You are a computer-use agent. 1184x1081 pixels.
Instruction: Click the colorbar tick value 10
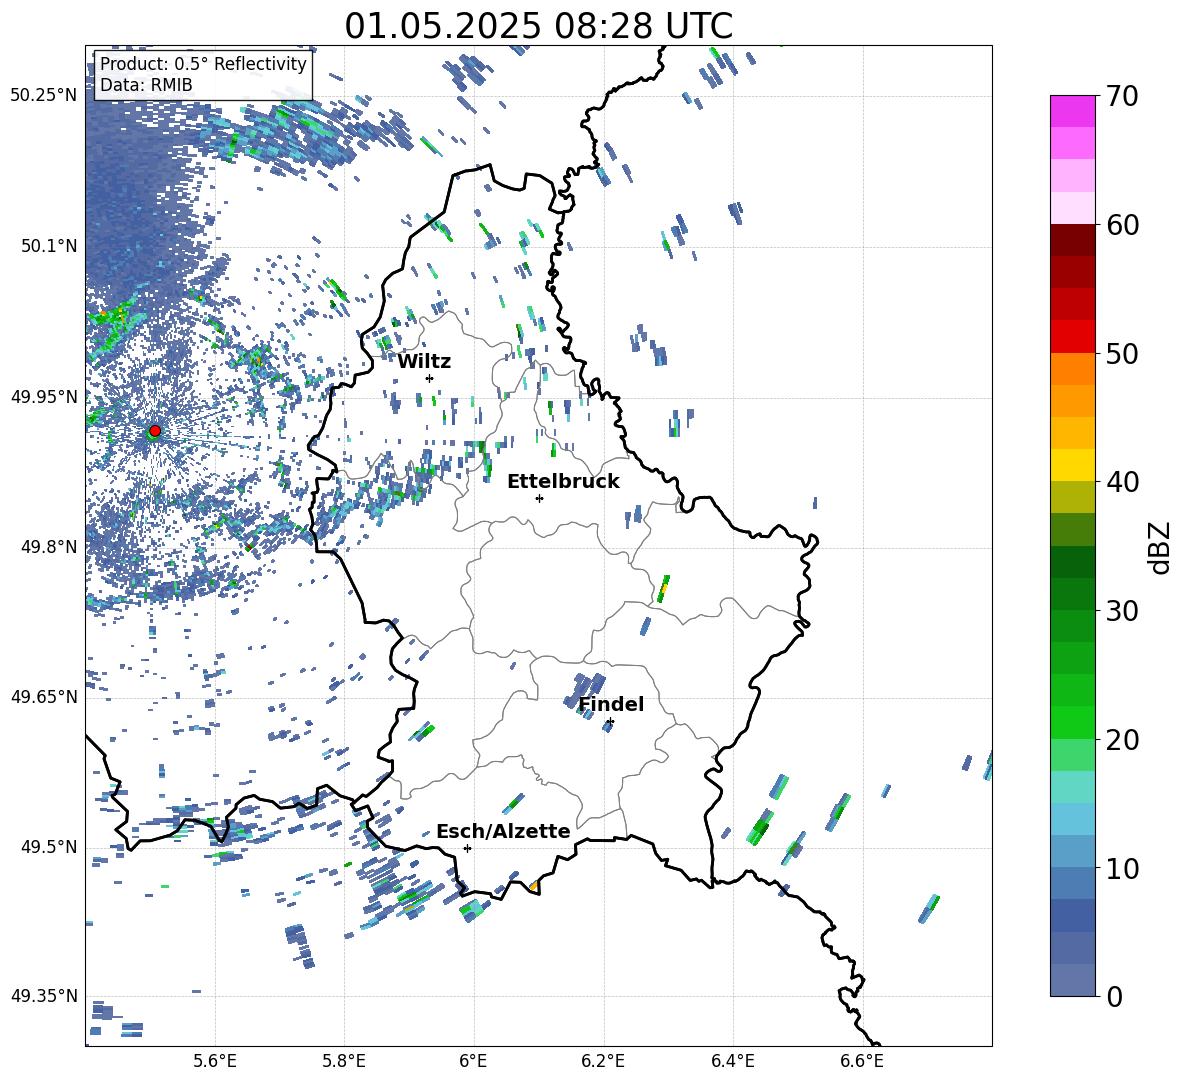(1122, 868)
